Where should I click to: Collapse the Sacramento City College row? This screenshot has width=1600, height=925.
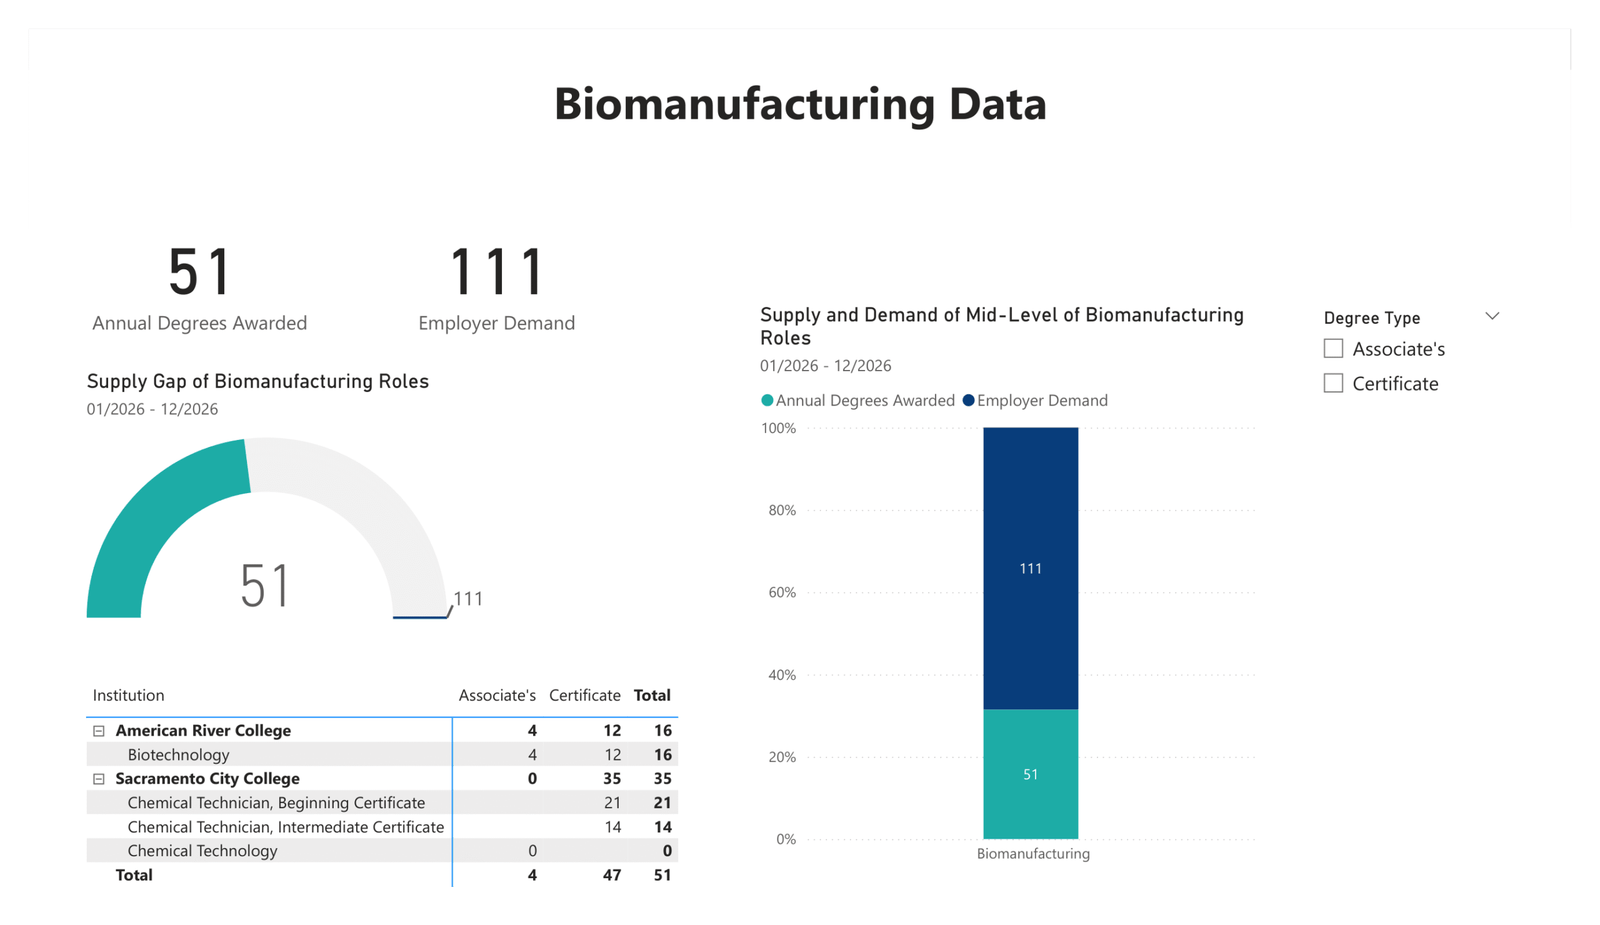pyautogui.click(x=99, y=779)
